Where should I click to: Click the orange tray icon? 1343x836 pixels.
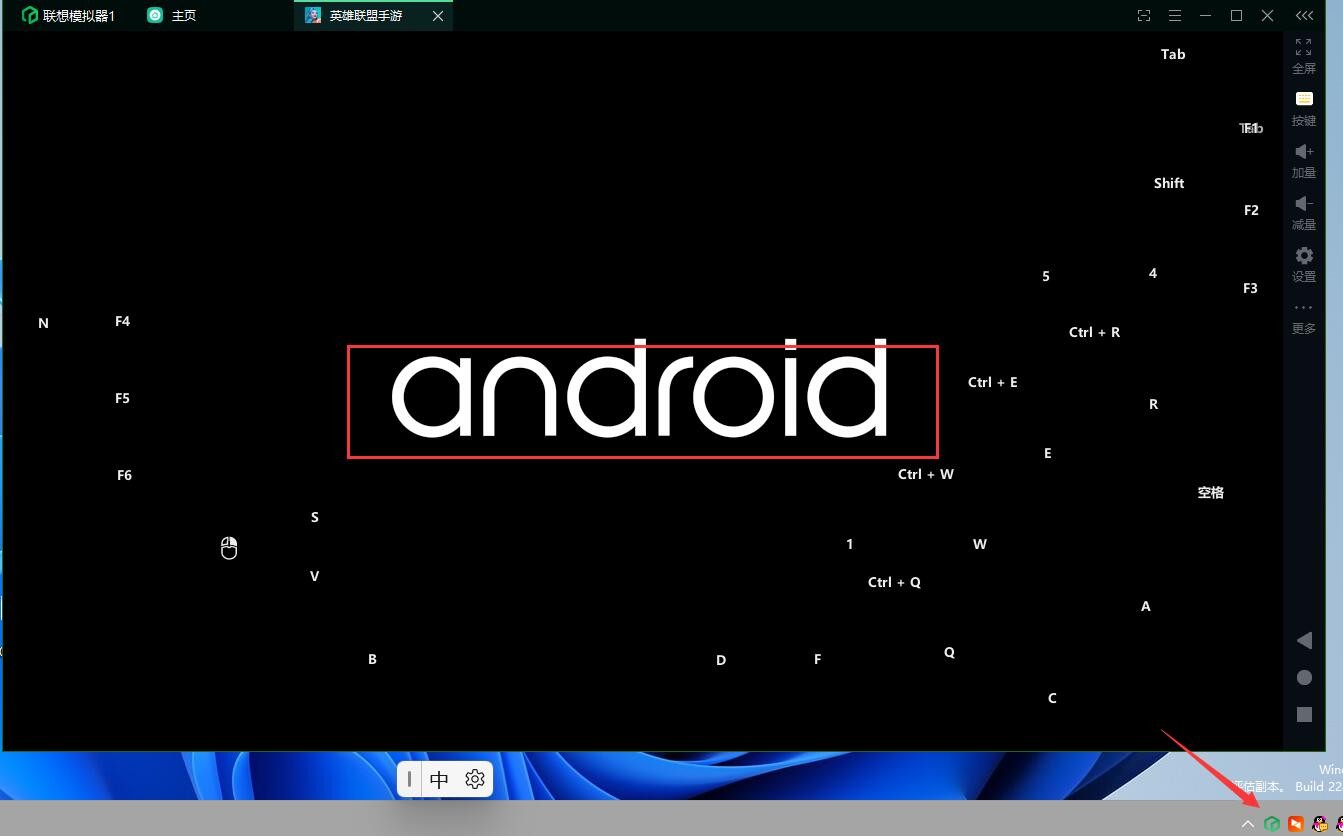(x=1296, y=824)
